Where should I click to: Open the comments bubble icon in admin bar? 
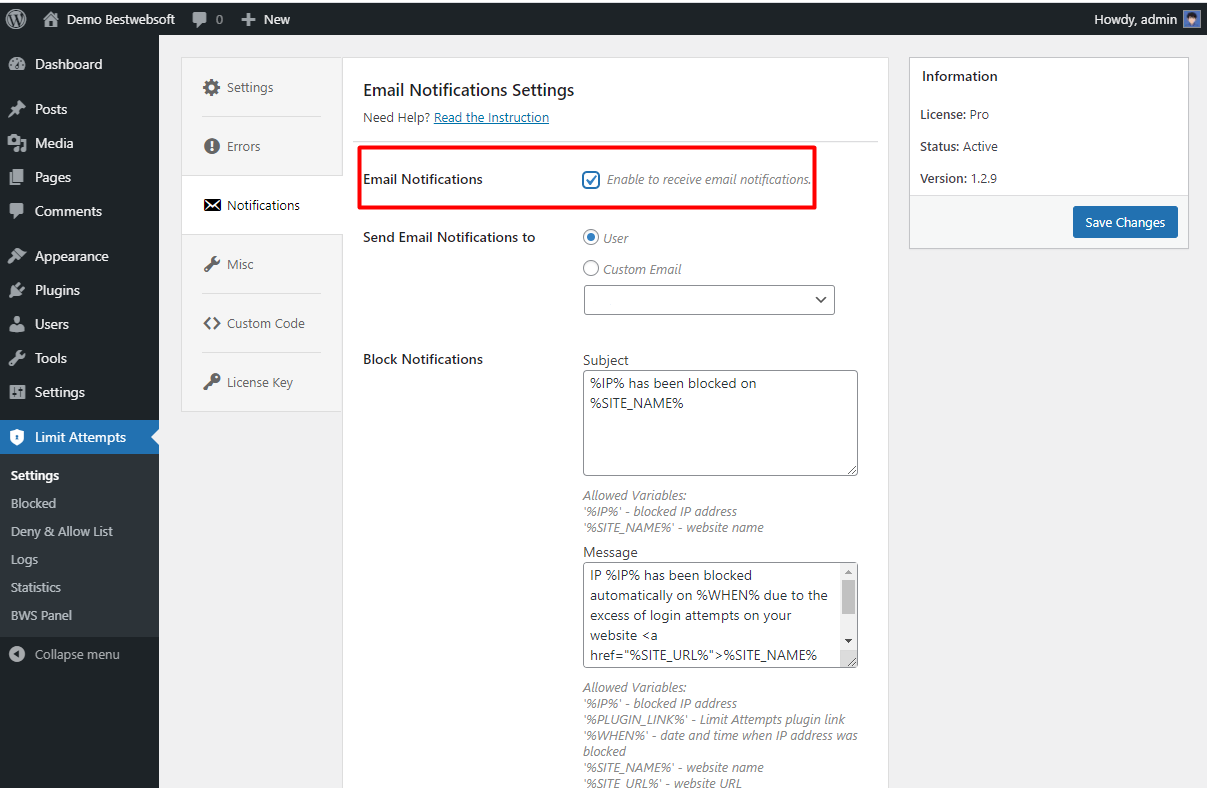[200, 19]
